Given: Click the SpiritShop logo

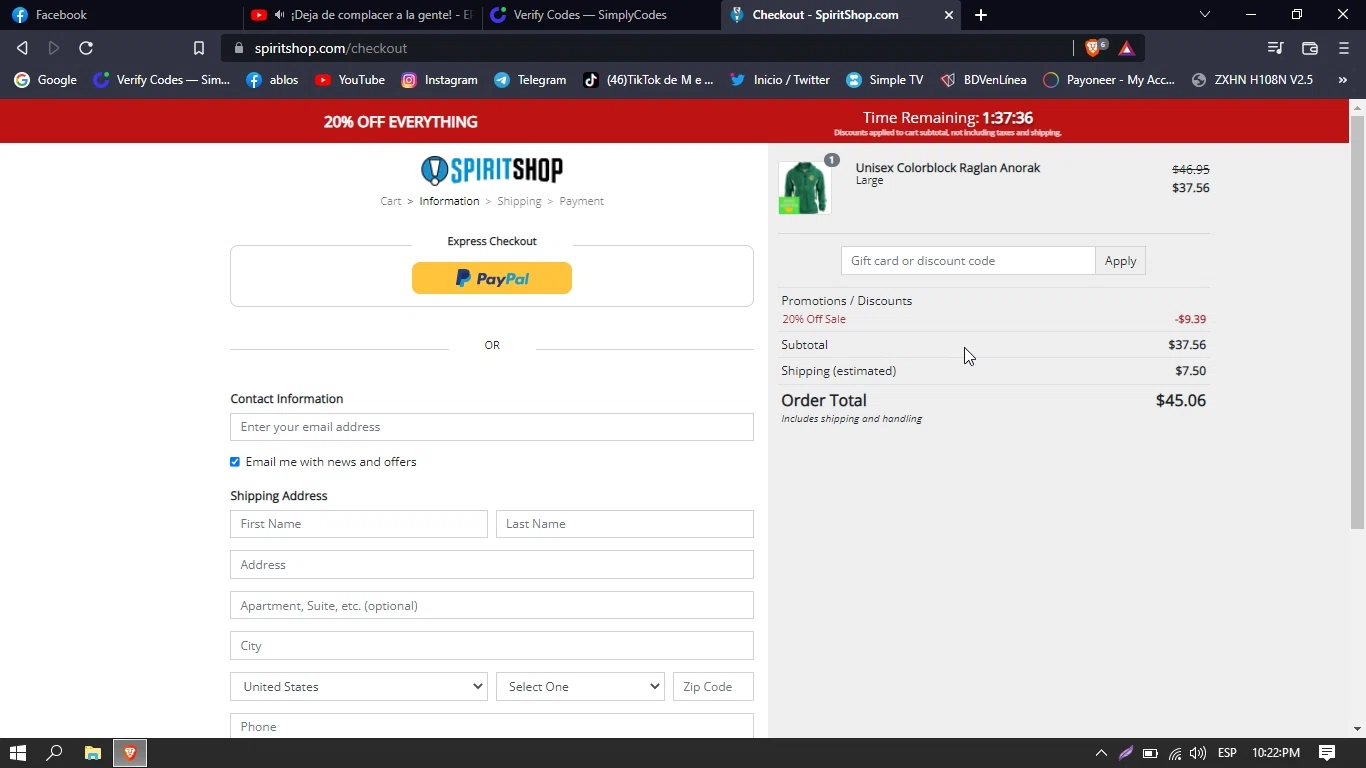Looking at the screenshot, I should [492, 170].
